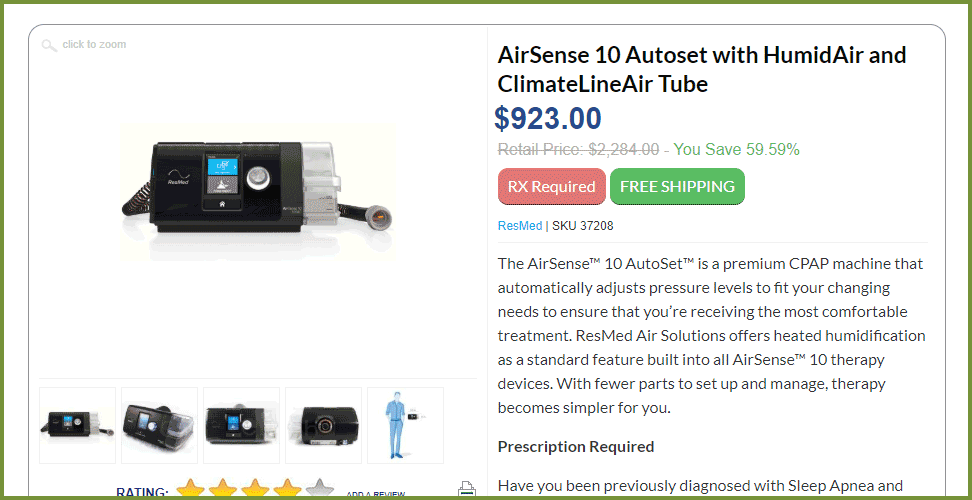Click the second gold rating star
Screen dimensions: 972x500
click(223, 488)
